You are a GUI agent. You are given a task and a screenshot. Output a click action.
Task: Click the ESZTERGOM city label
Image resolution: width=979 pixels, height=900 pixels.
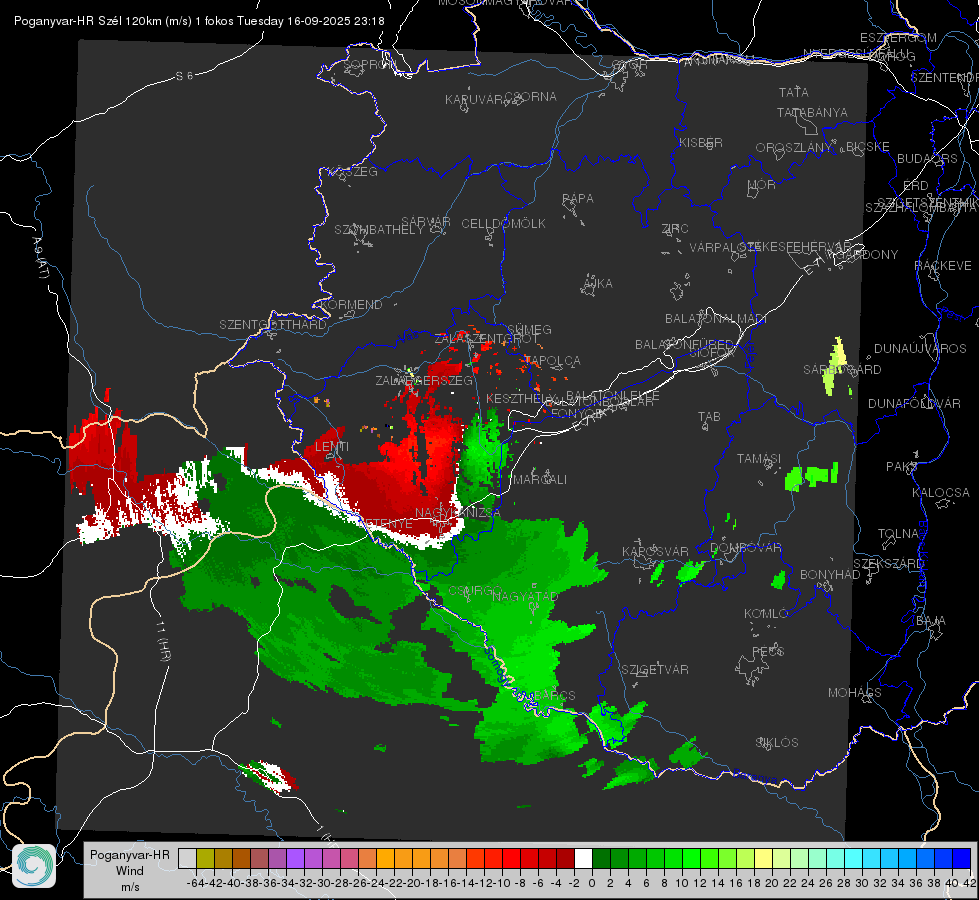point(898,38)
